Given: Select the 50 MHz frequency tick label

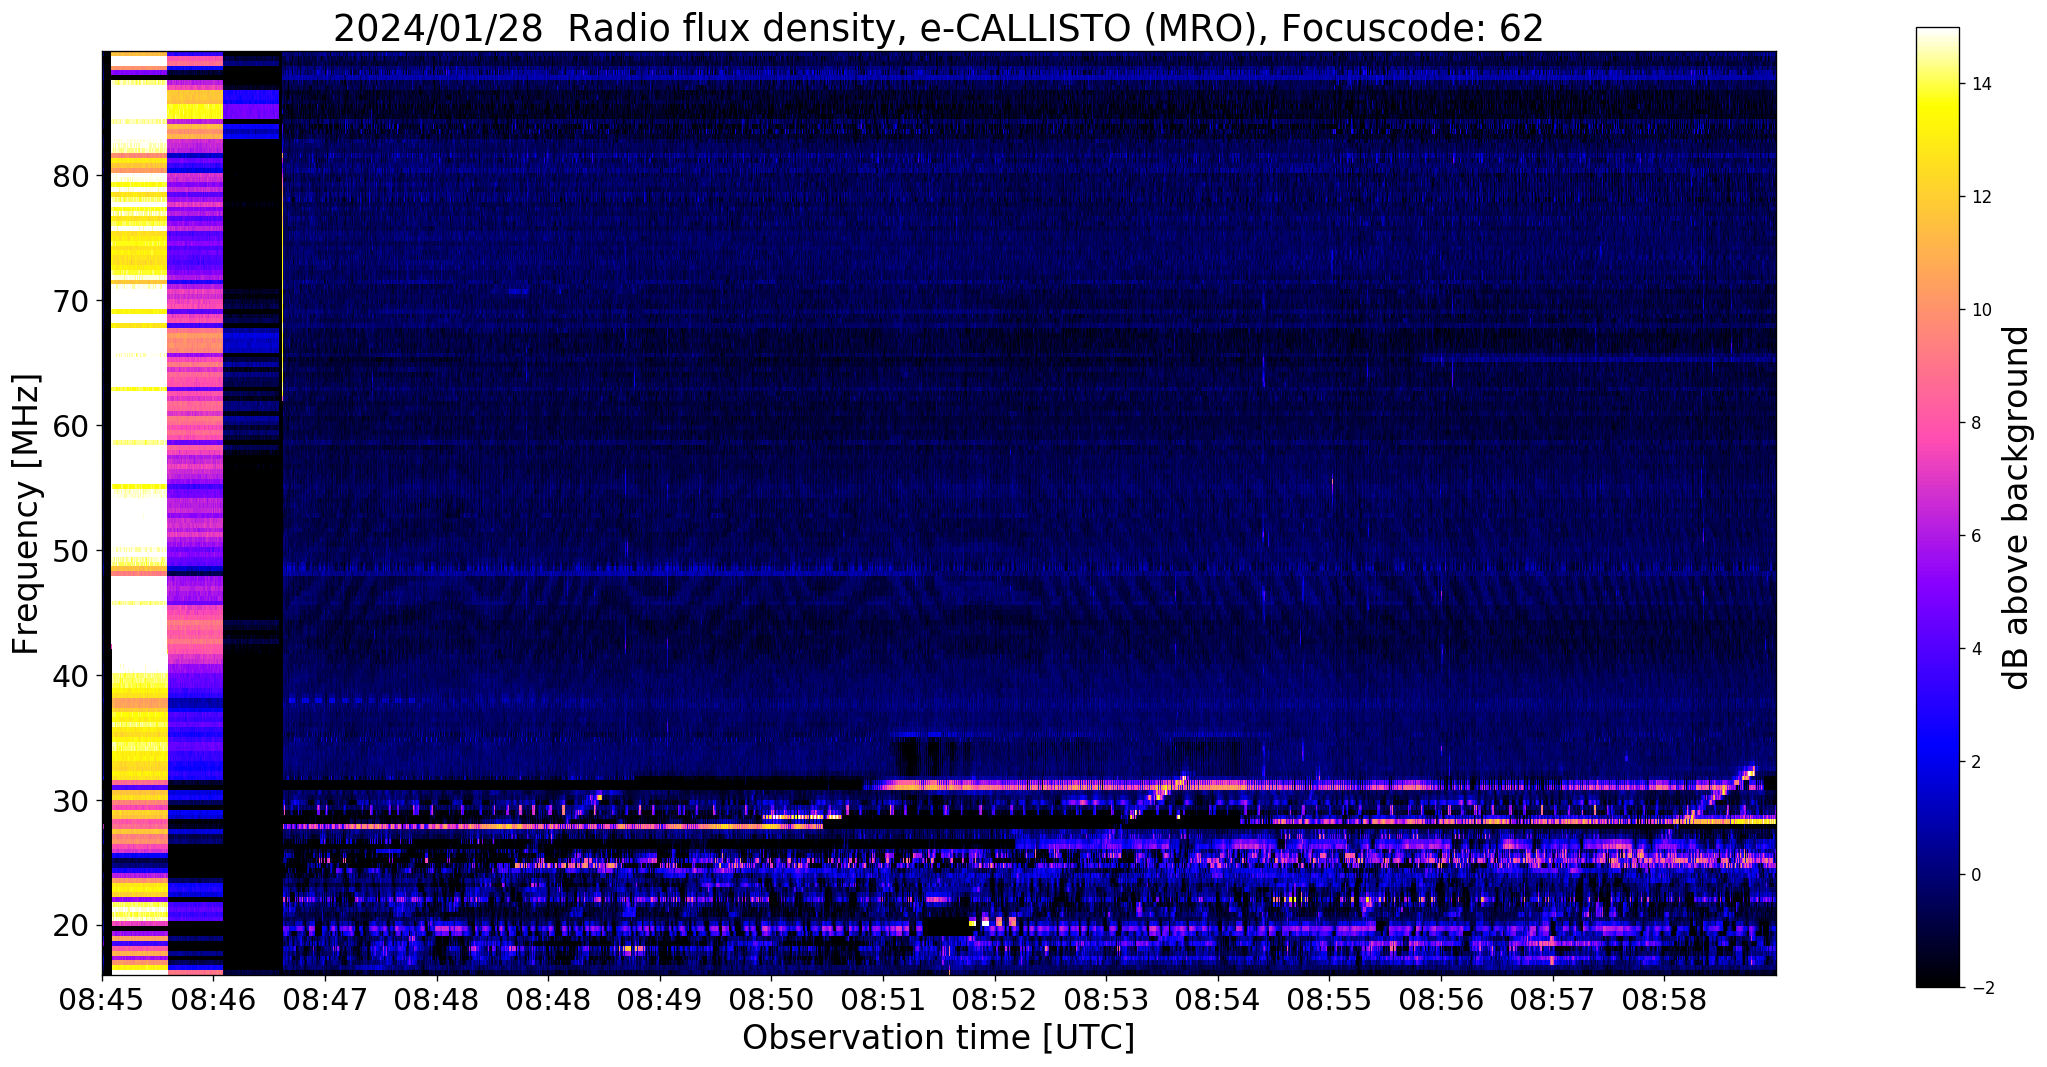Looking at the screenshot, I should [72, 551].
